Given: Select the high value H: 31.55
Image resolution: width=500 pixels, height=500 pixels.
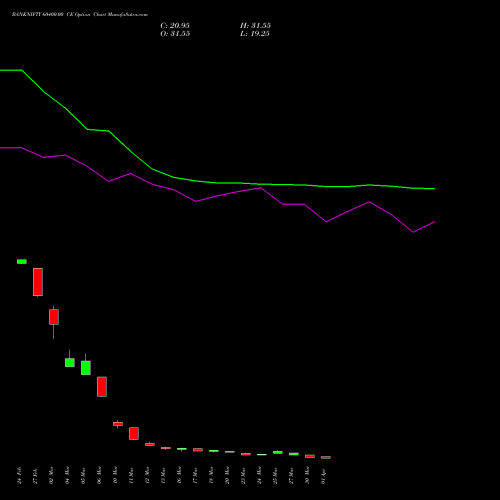Looking at the screenshot, I should [255, 26].
